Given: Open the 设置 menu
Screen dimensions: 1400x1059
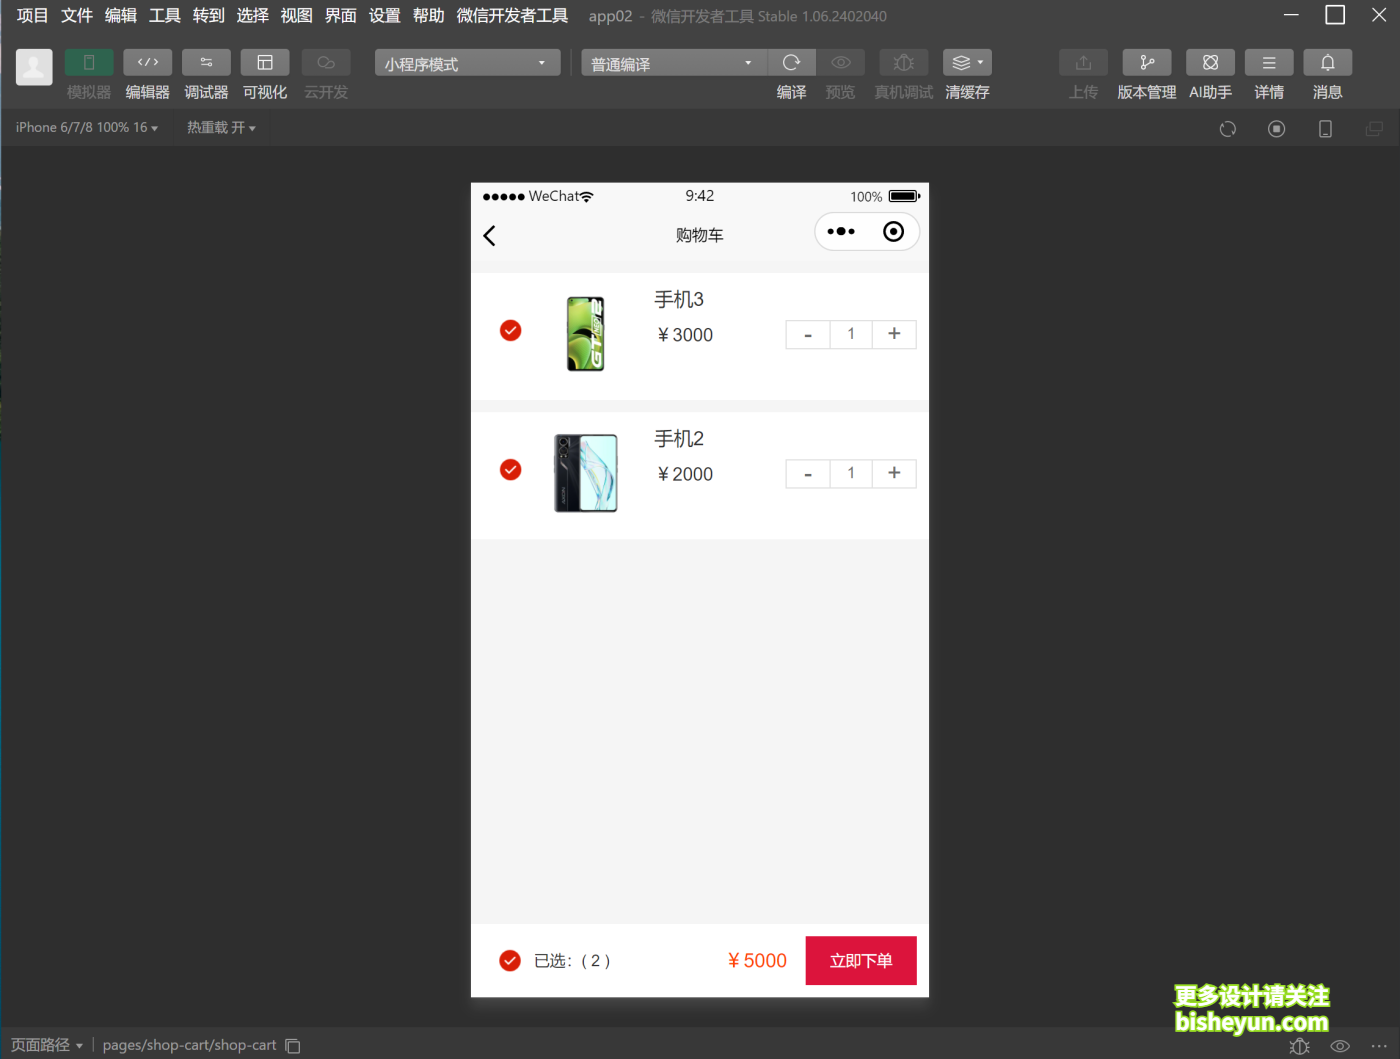Looking at the screenshot, I should pos(384,15).
